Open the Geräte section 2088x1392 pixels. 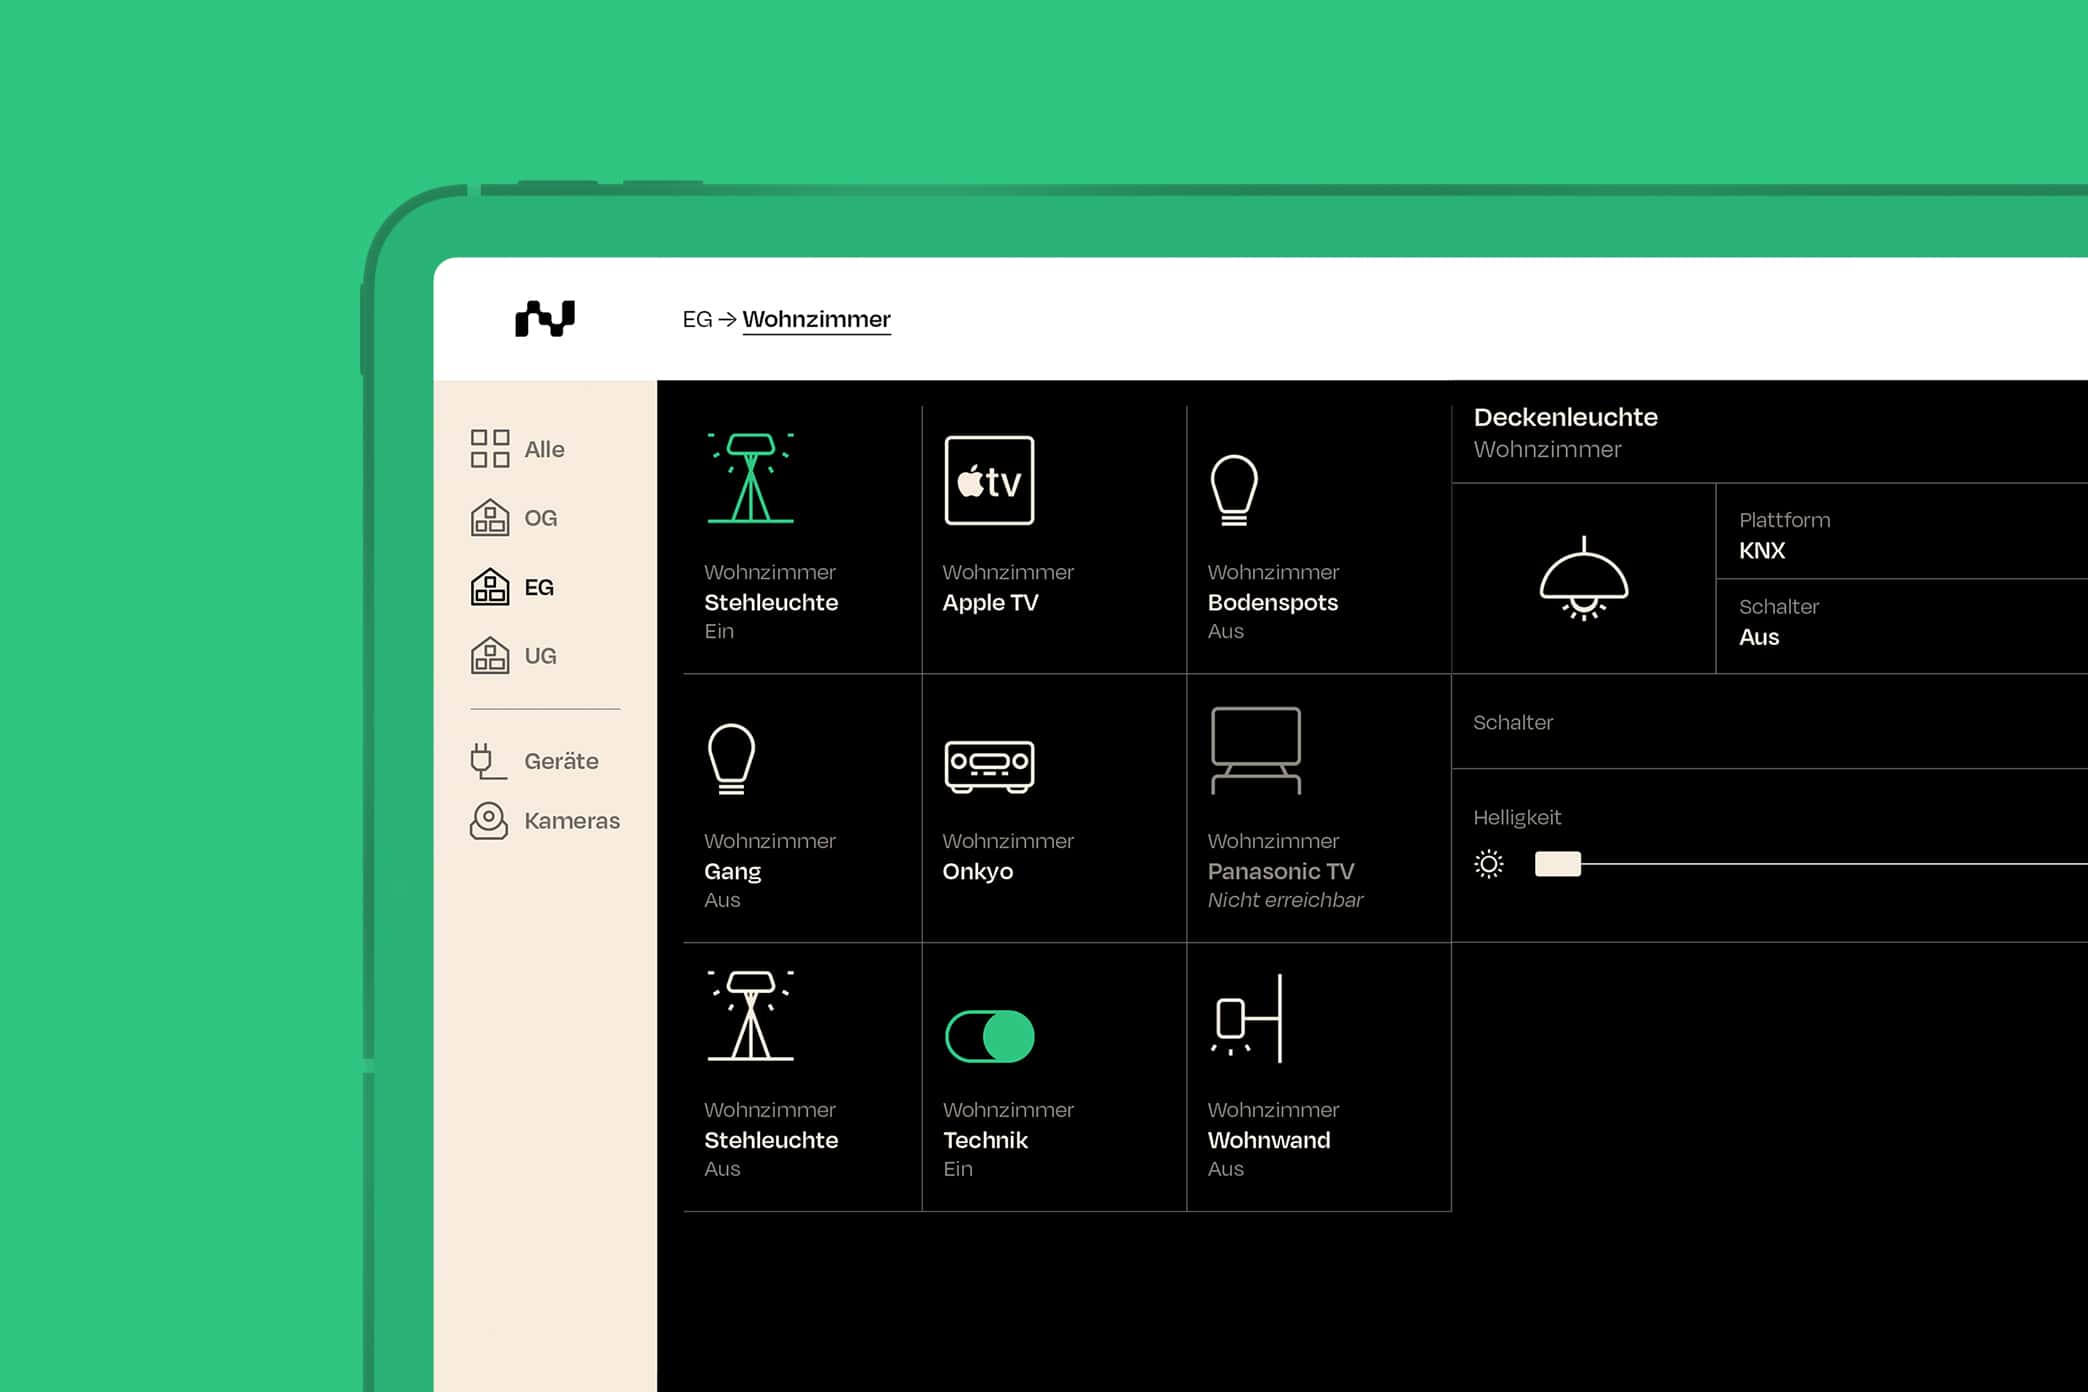[x=535, y=761]
